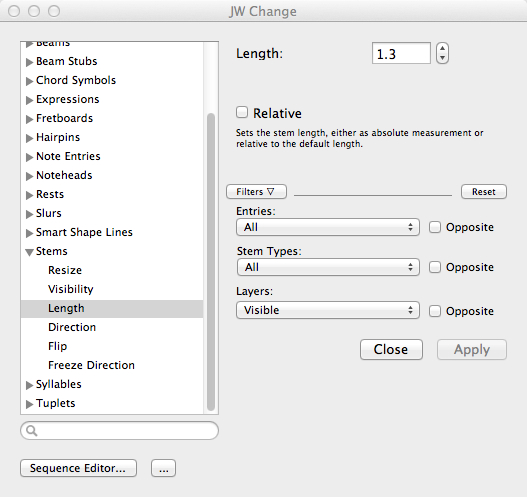The width and height of the screenshot is (527, 497).
Task: Expand the Note Entries category
Action: click(x=30, y=157)
